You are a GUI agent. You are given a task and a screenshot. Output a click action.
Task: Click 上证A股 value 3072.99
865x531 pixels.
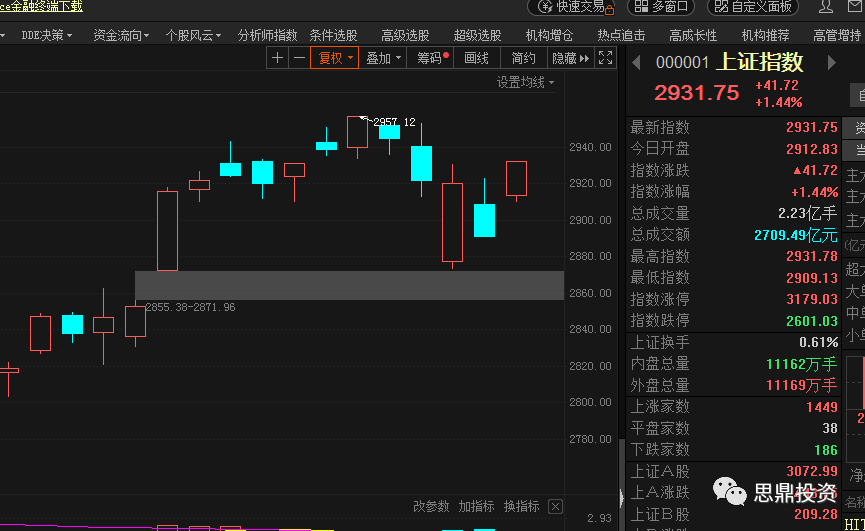click(811, 471)
